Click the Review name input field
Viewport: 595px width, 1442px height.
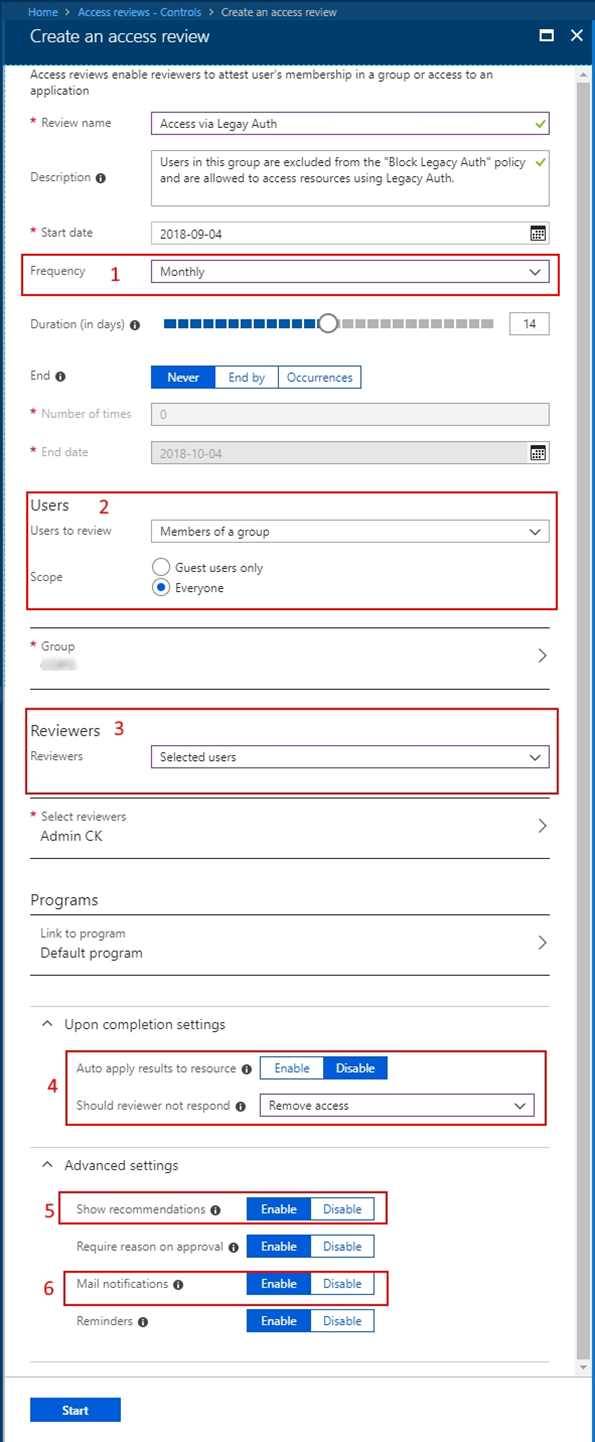pyautogui.click(x=350, y=124)
